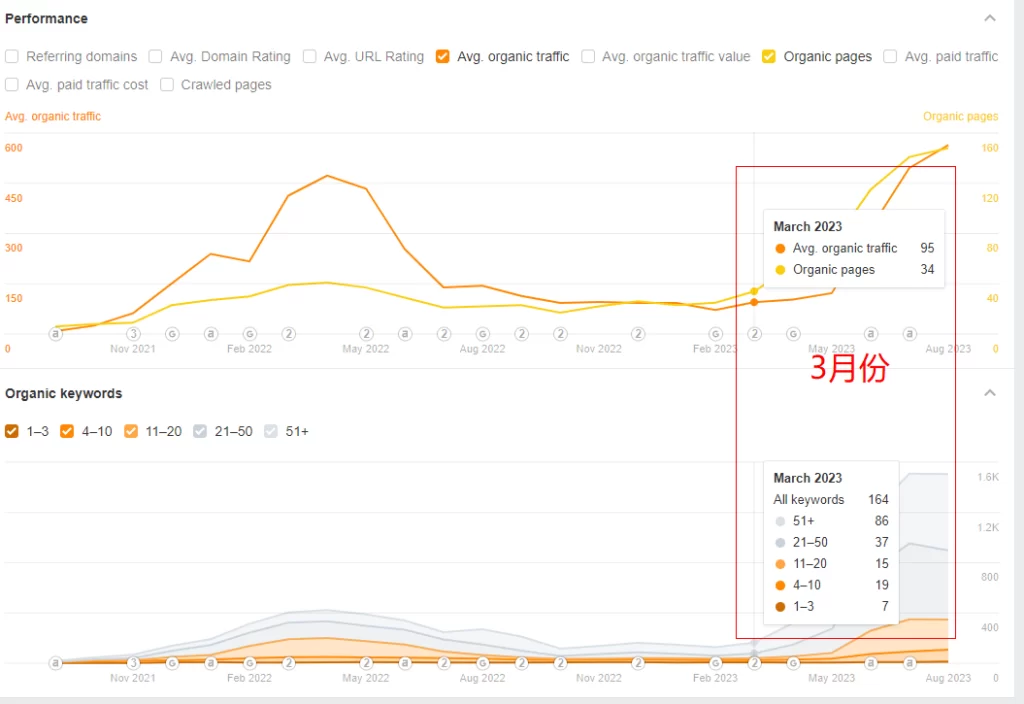Image resolution: width=1024 pixels, height=704 pixels.
Task: Enable the Avg. Domain Rating checkbox
Action: [155, 57]
